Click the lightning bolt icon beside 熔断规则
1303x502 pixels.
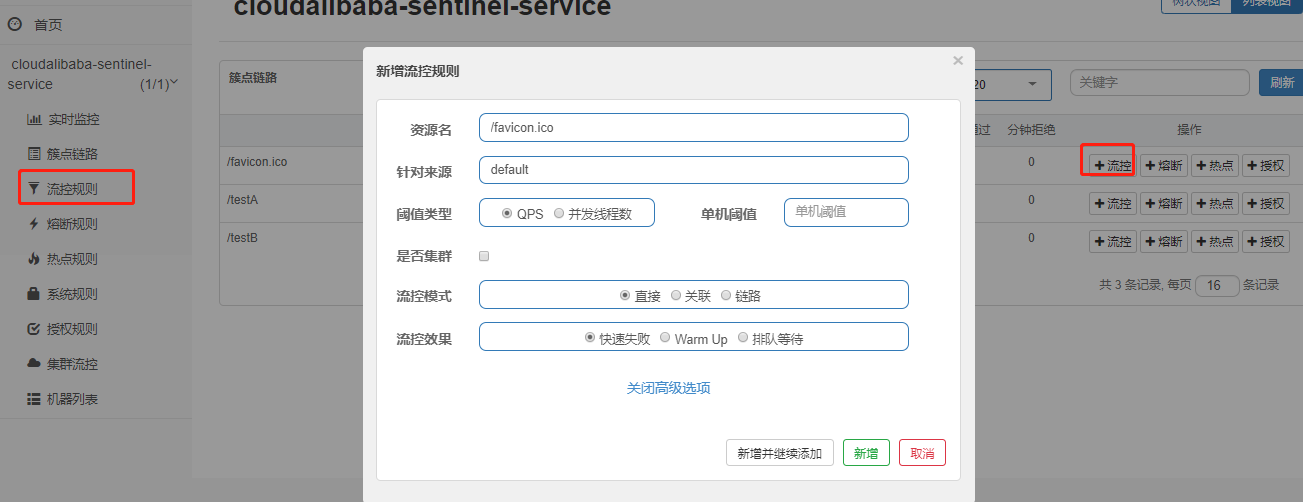(x=34, y=224)
